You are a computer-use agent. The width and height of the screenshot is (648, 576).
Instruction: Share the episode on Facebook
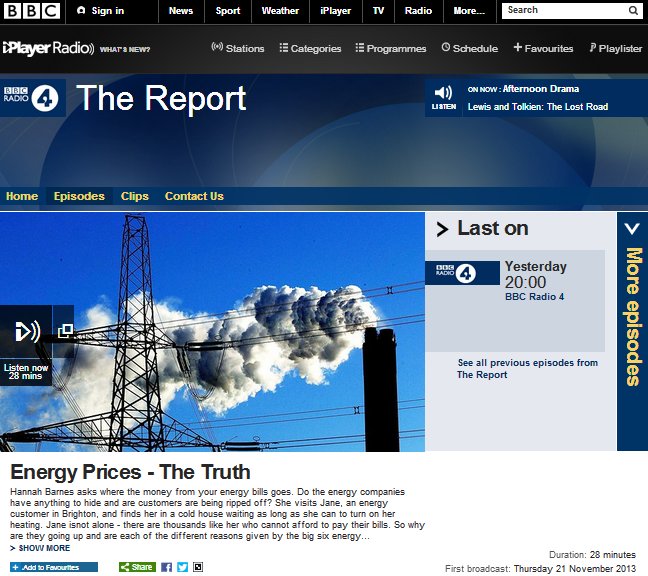coord(166,567)
